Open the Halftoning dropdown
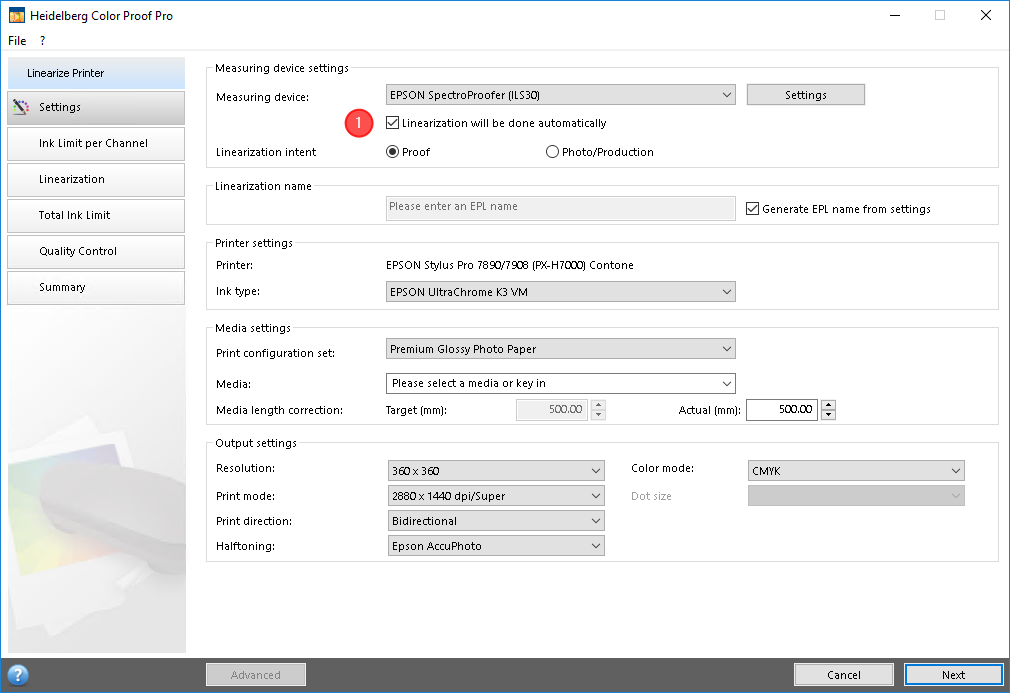1010x693 pixels. coord(496,546)
